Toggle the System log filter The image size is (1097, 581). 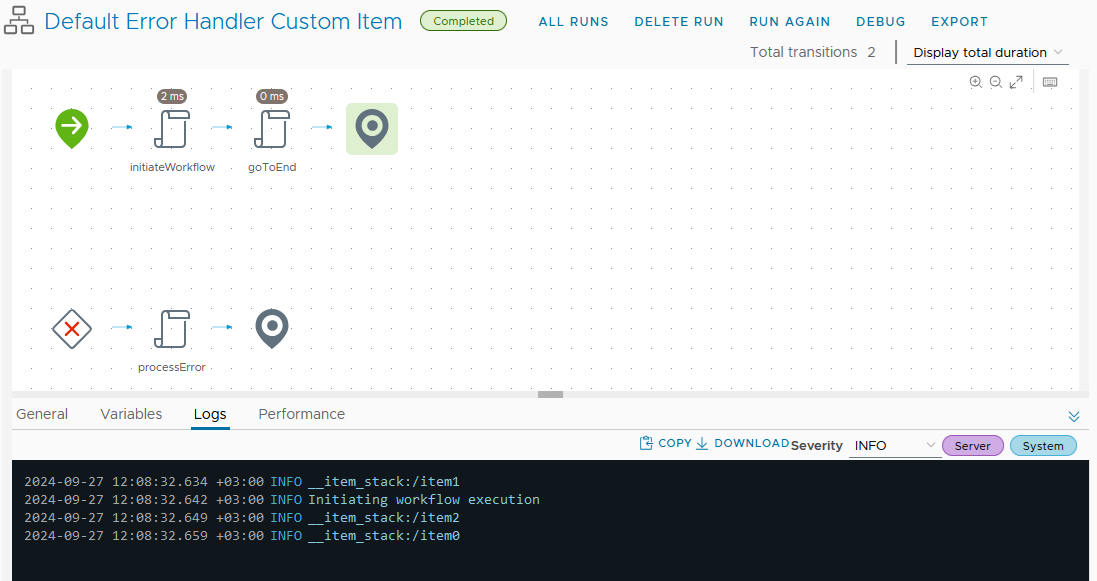point(1043,446)
